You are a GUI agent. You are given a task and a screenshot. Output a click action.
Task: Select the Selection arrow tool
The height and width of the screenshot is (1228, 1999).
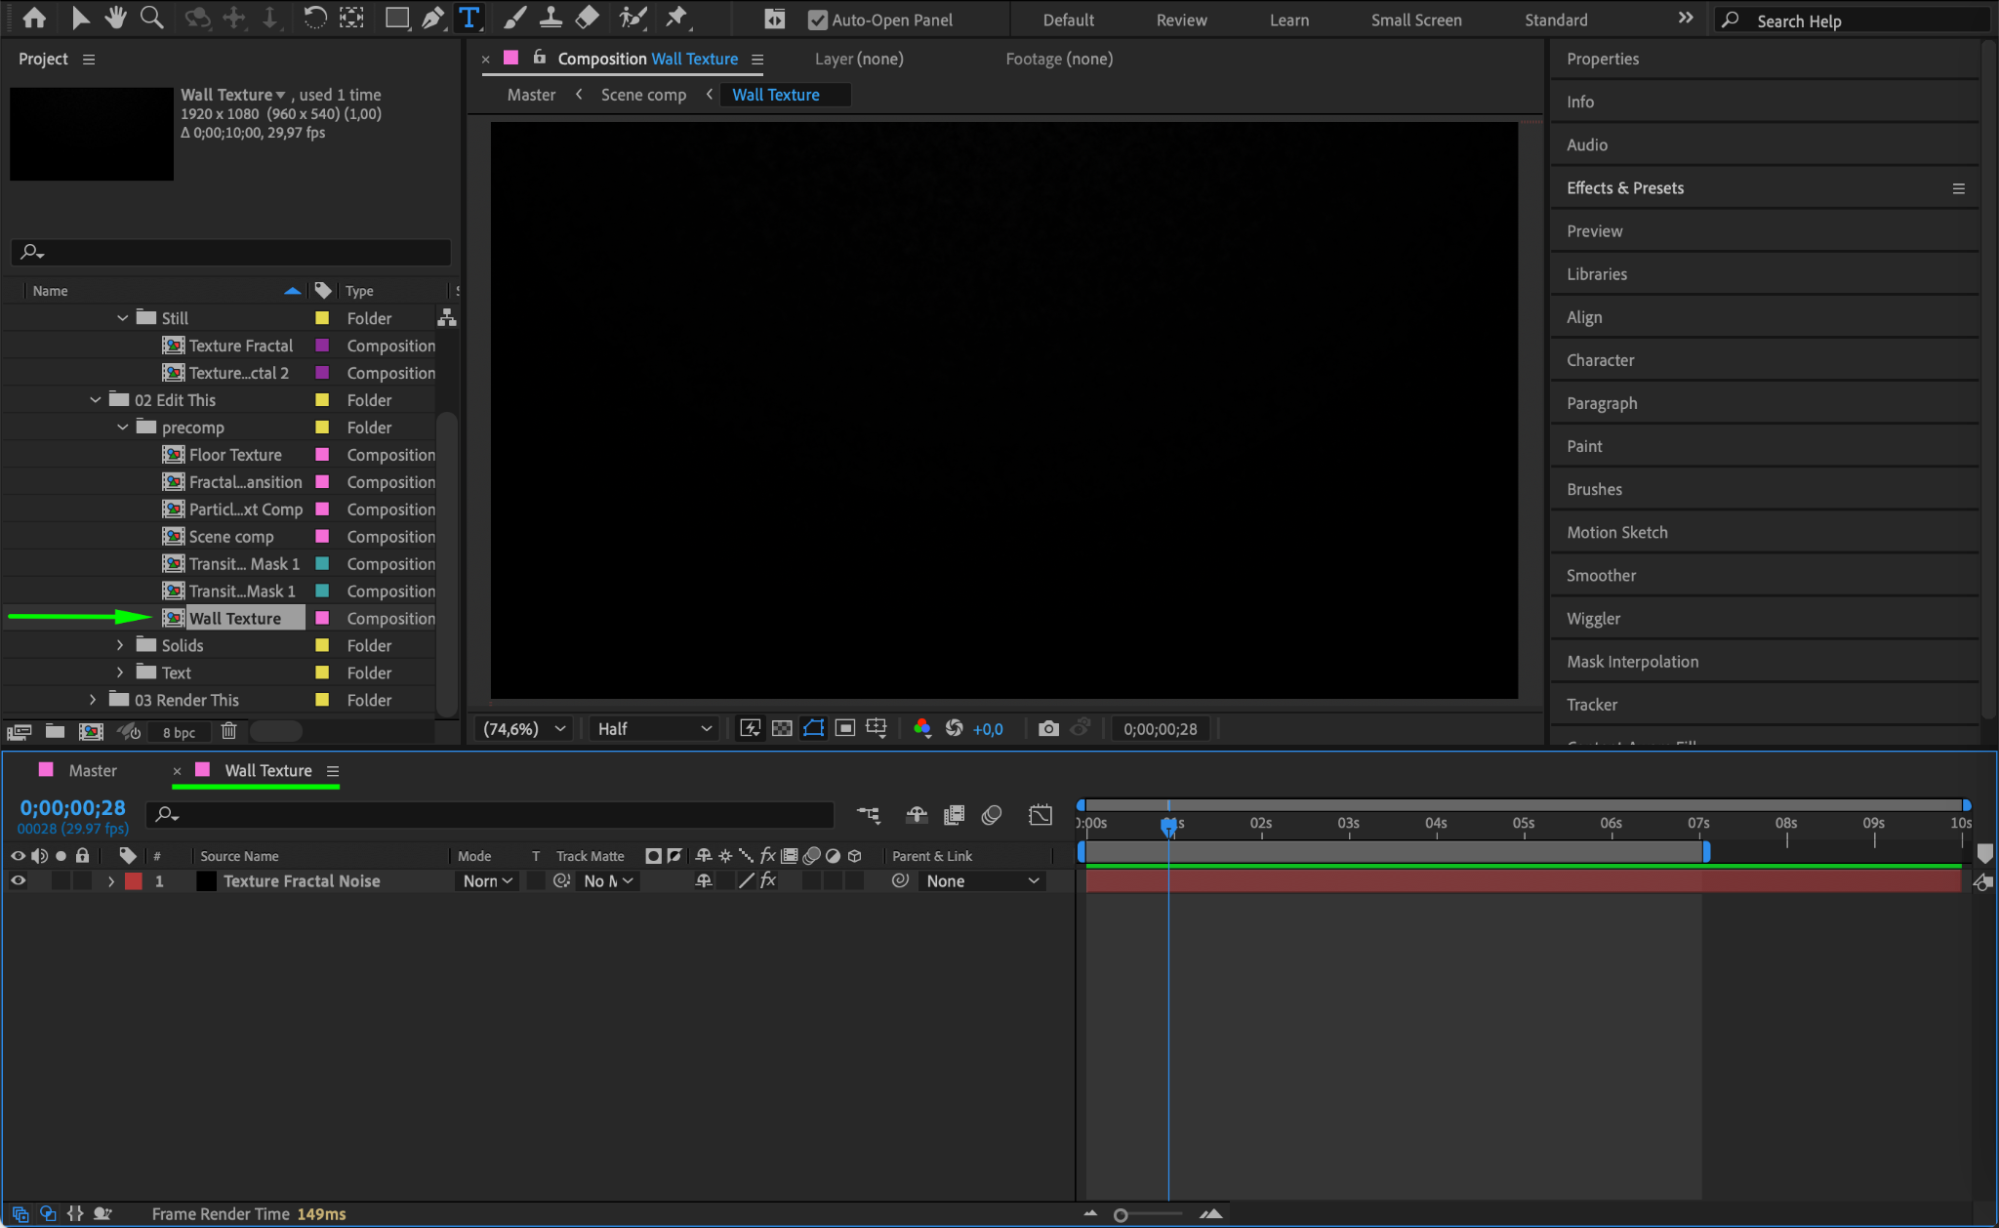point(80,18)
